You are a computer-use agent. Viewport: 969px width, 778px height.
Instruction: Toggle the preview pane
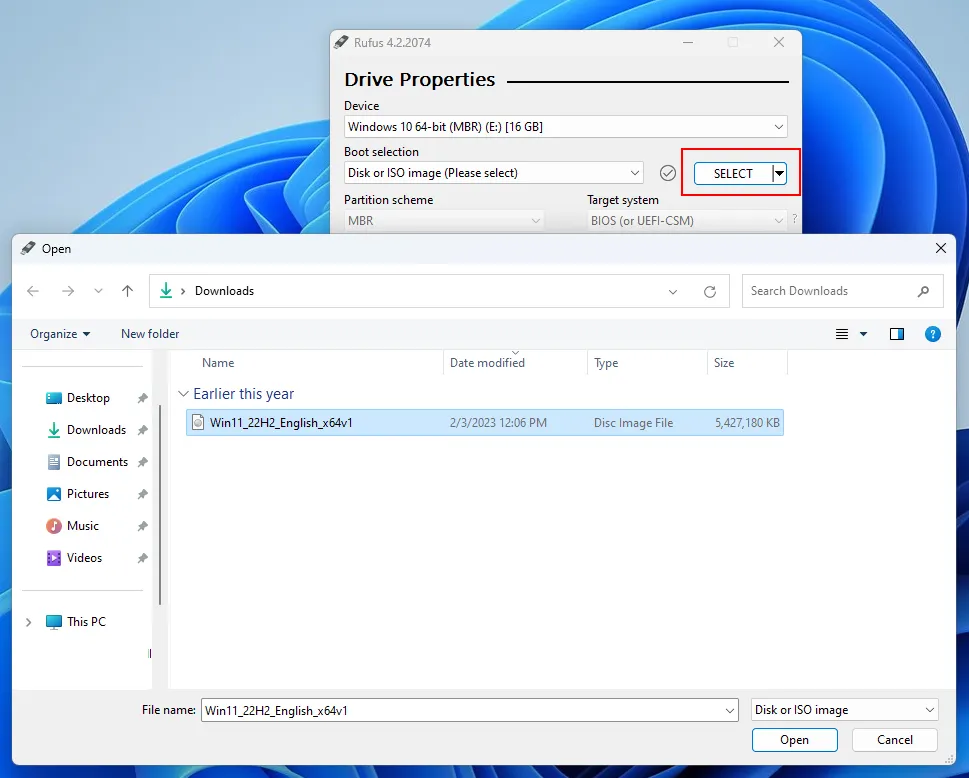pos(897,334)
